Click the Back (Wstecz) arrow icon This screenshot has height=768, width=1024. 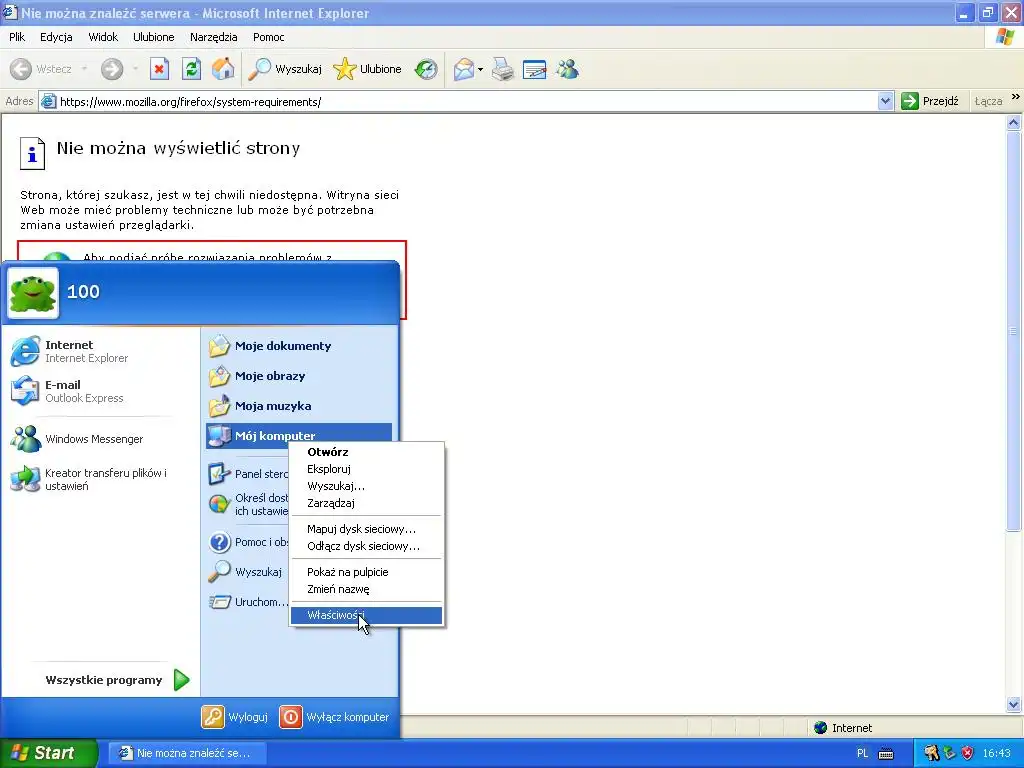(x=20, y=69)
